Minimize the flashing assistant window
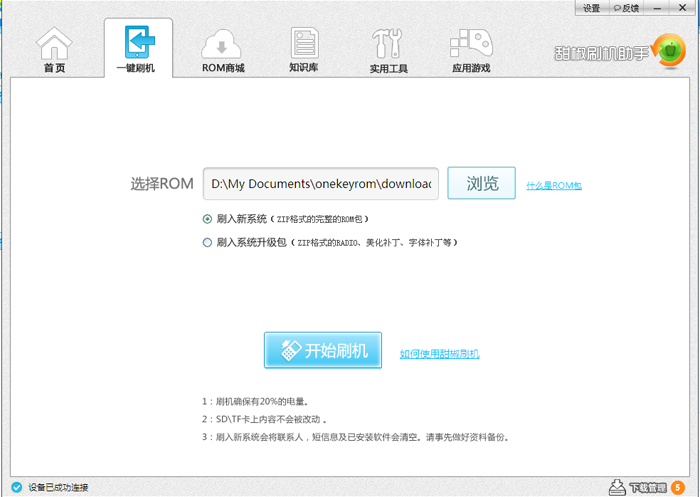 point(657,8)
